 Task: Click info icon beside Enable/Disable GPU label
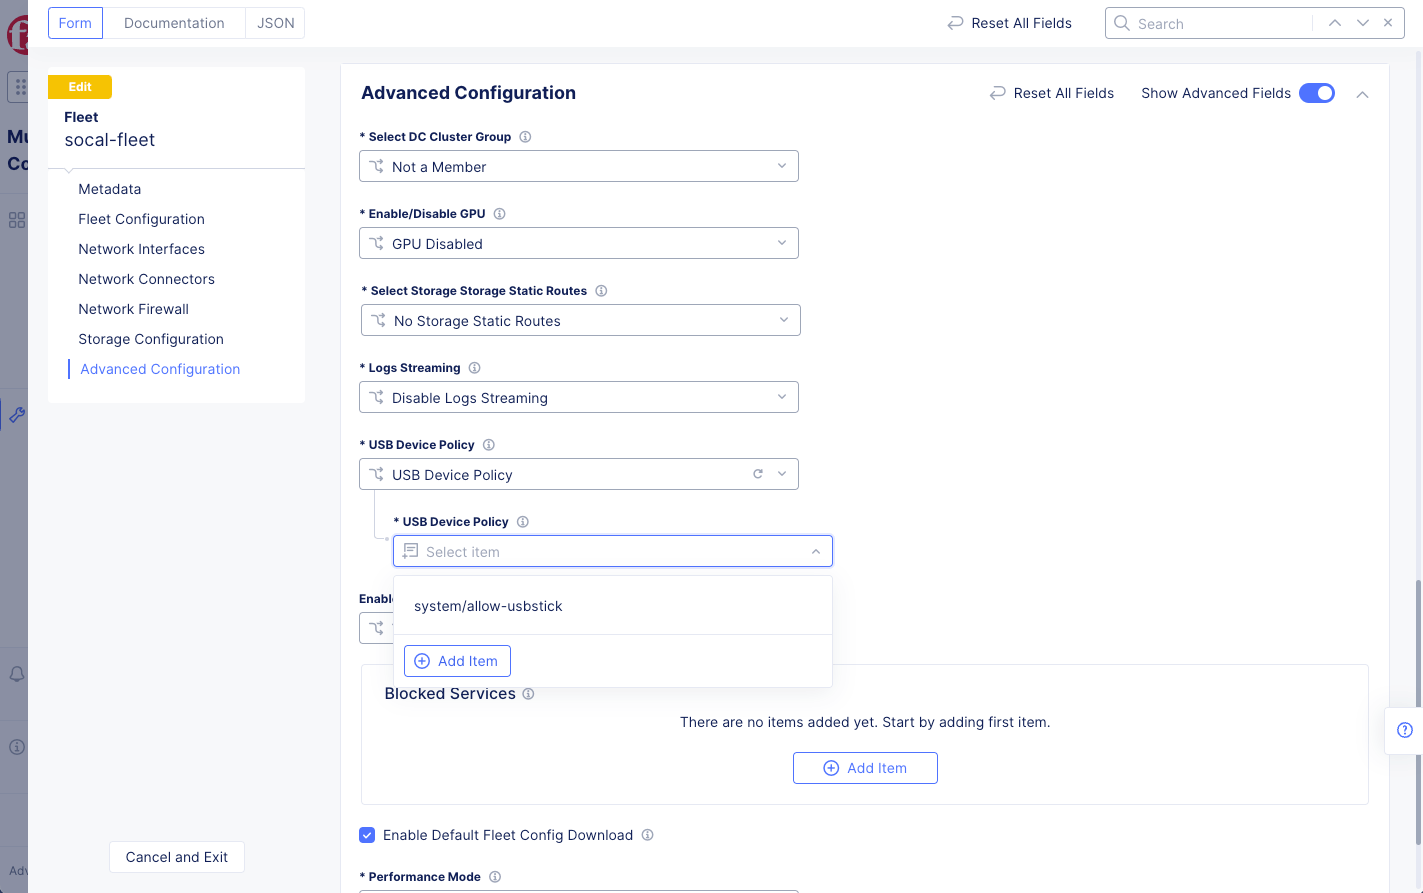point(500,214)
